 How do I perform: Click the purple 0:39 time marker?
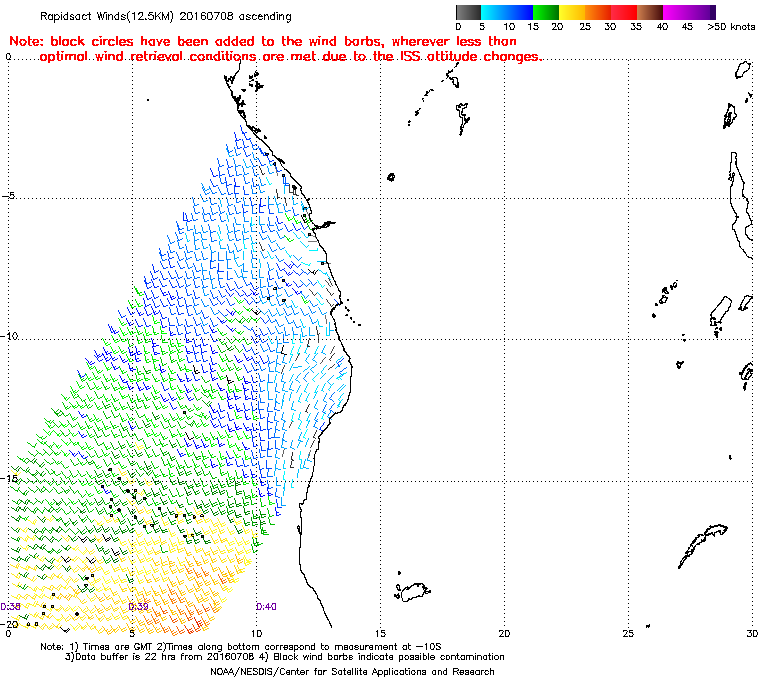138,607
